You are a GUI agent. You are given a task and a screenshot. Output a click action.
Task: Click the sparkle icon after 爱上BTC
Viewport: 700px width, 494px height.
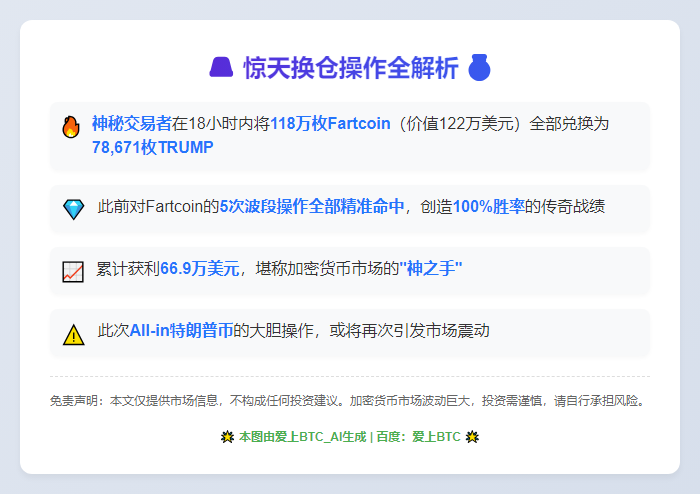472,436
